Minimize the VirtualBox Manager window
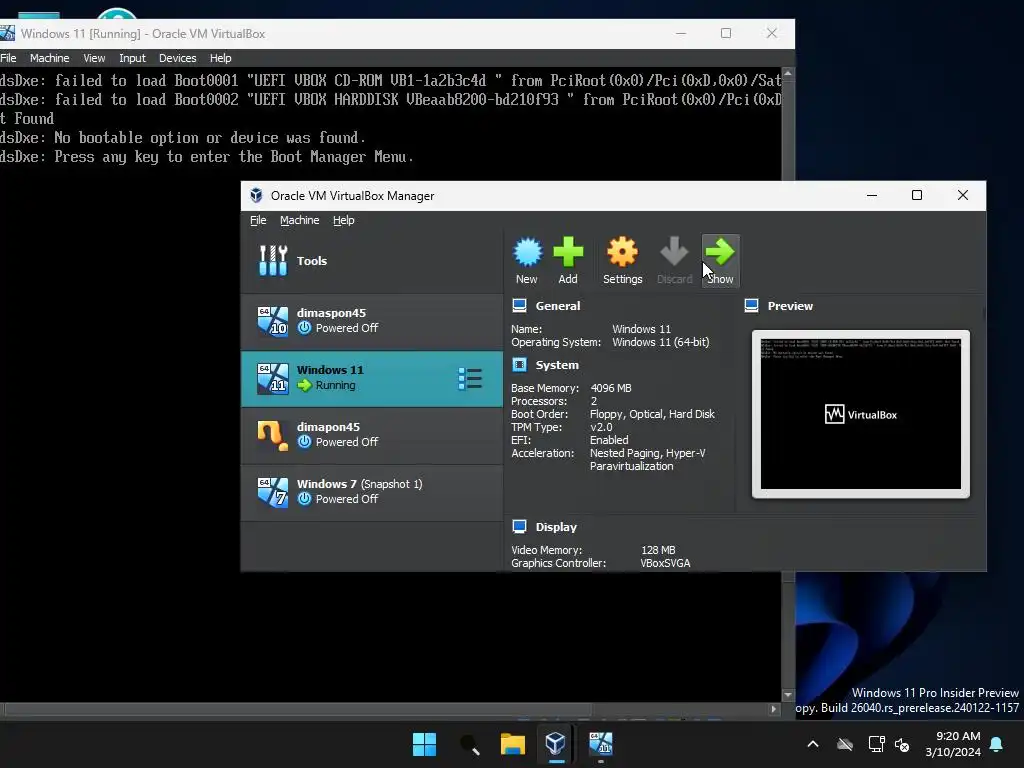 pyautogui.click(x=872, y=195)
